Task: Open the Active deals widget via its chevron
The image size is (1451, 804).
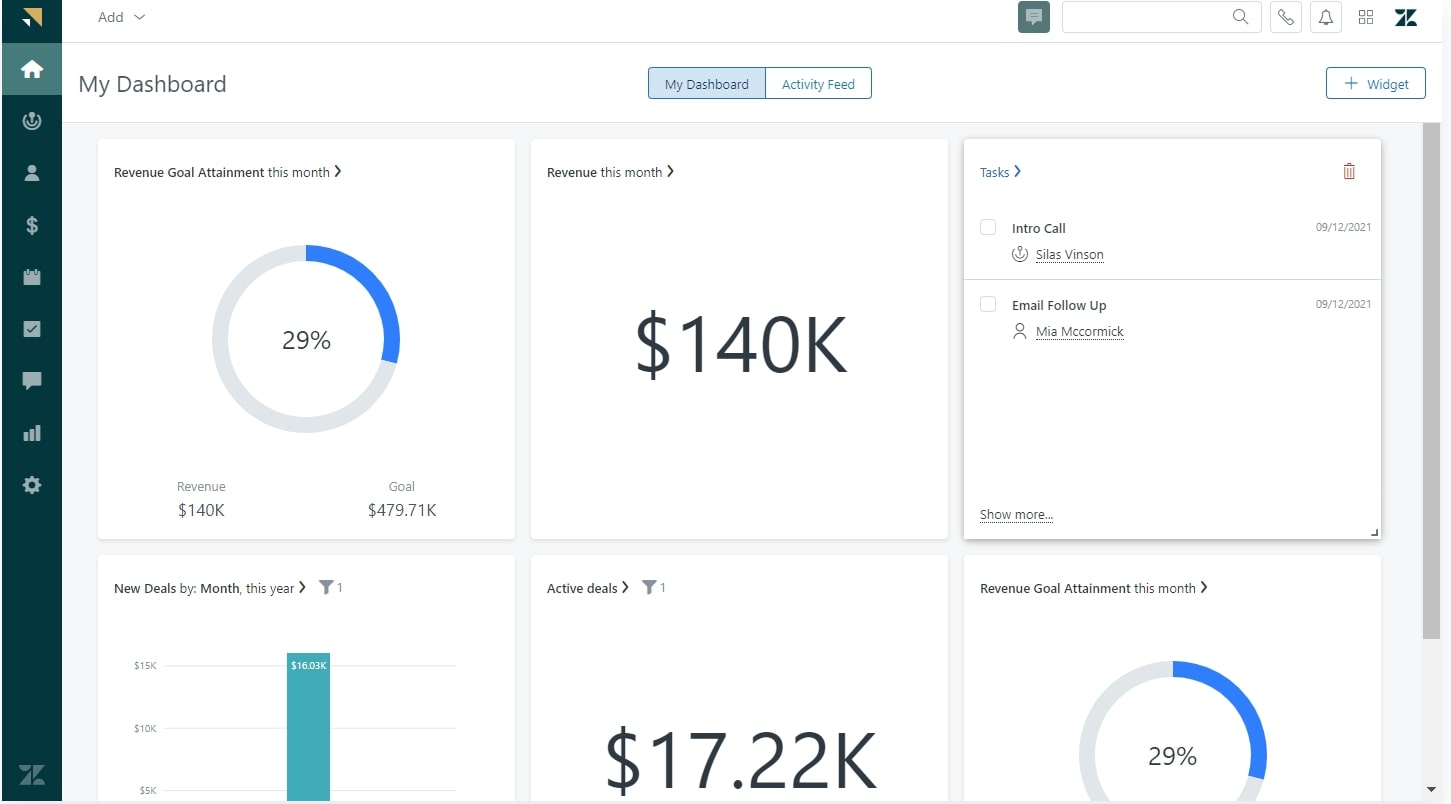Action: tap(625, 588)
